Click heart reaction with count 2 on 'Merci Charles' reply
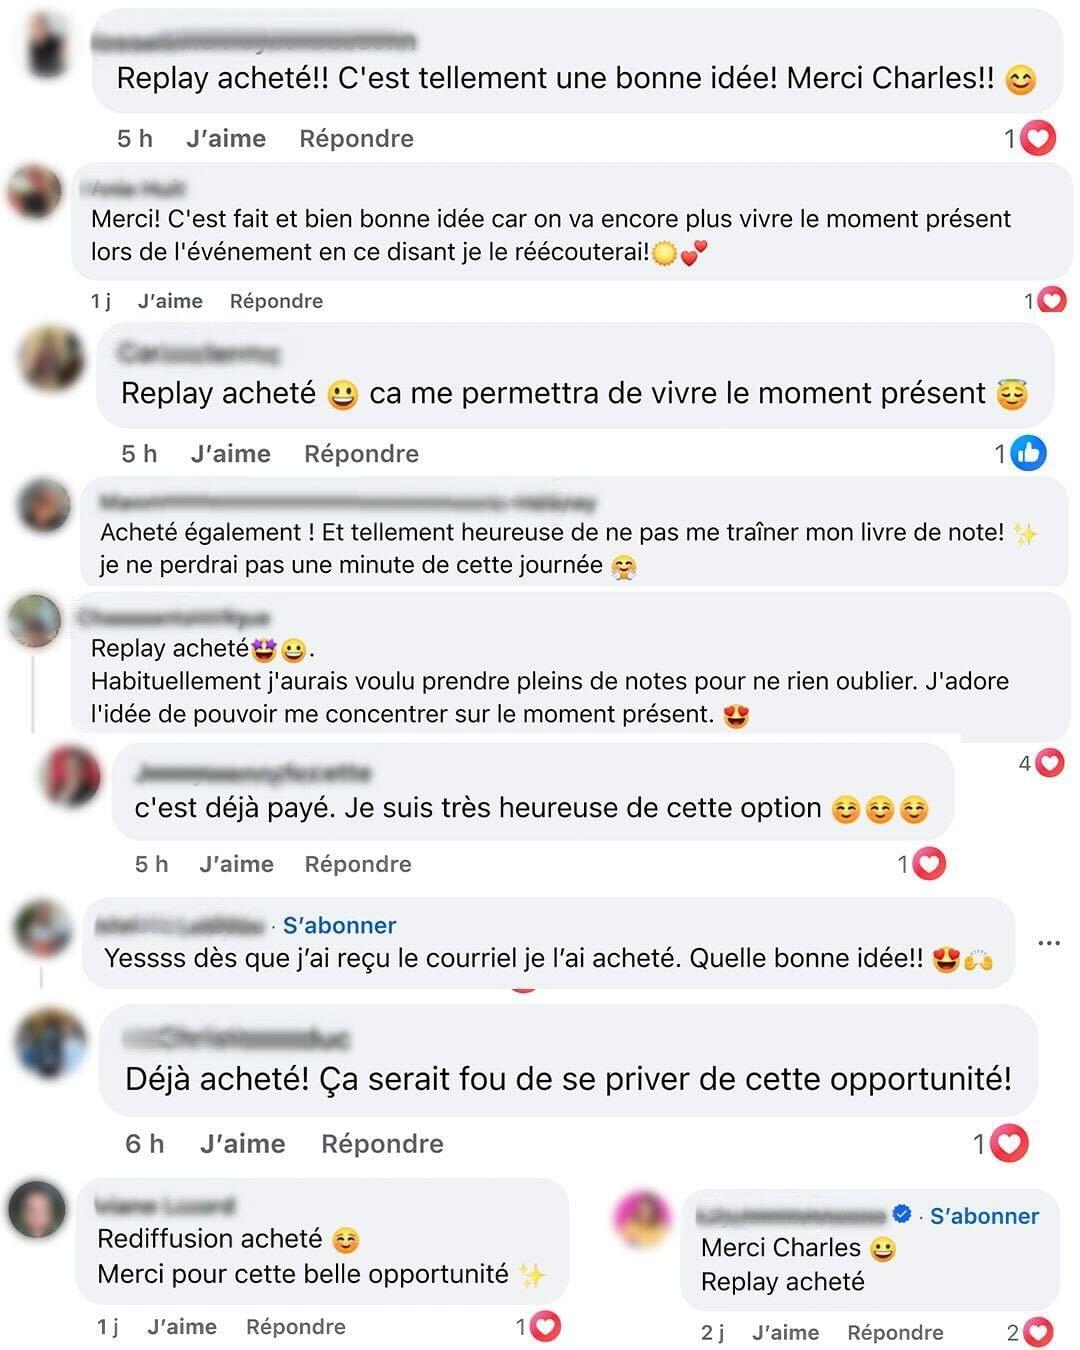1080x1350 pixels. coord(1039,1332)
